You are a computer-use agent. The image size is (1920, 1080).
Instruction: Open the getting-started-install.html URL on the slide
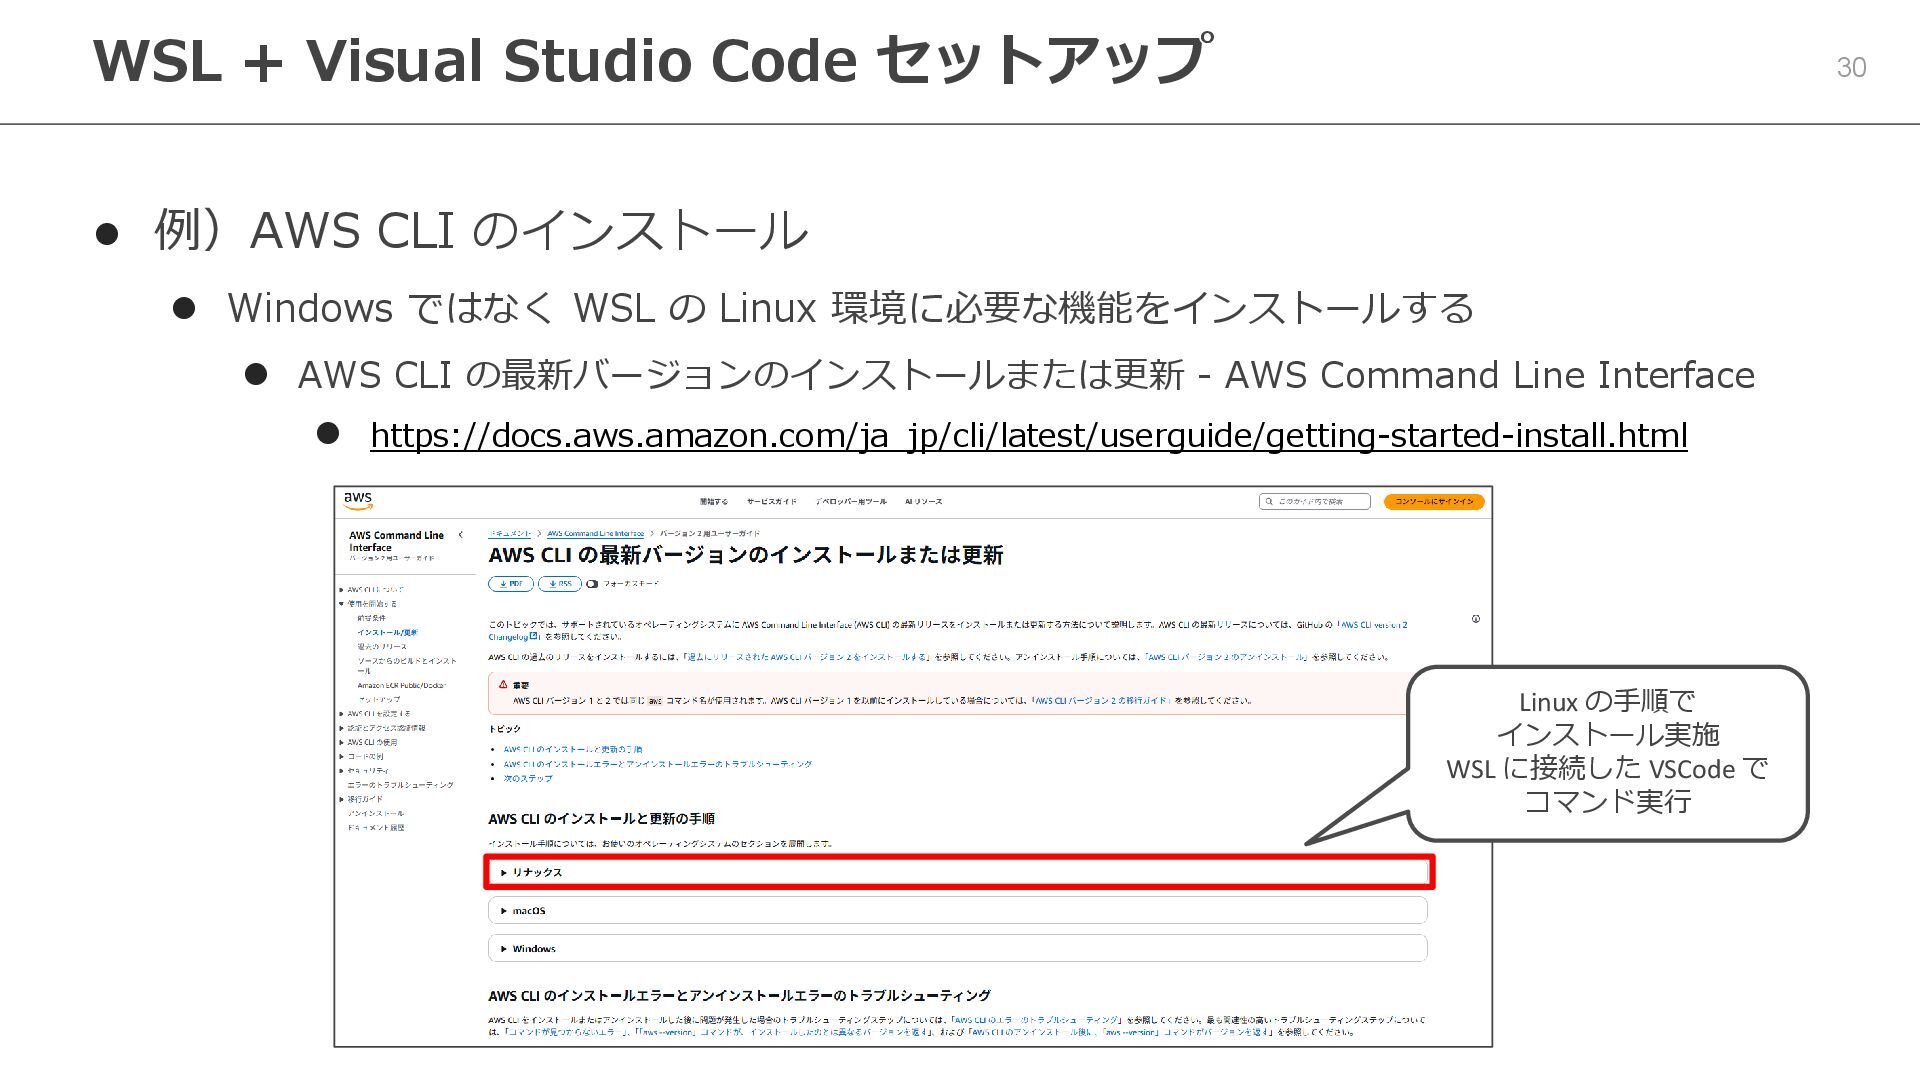click(1029, 436)
